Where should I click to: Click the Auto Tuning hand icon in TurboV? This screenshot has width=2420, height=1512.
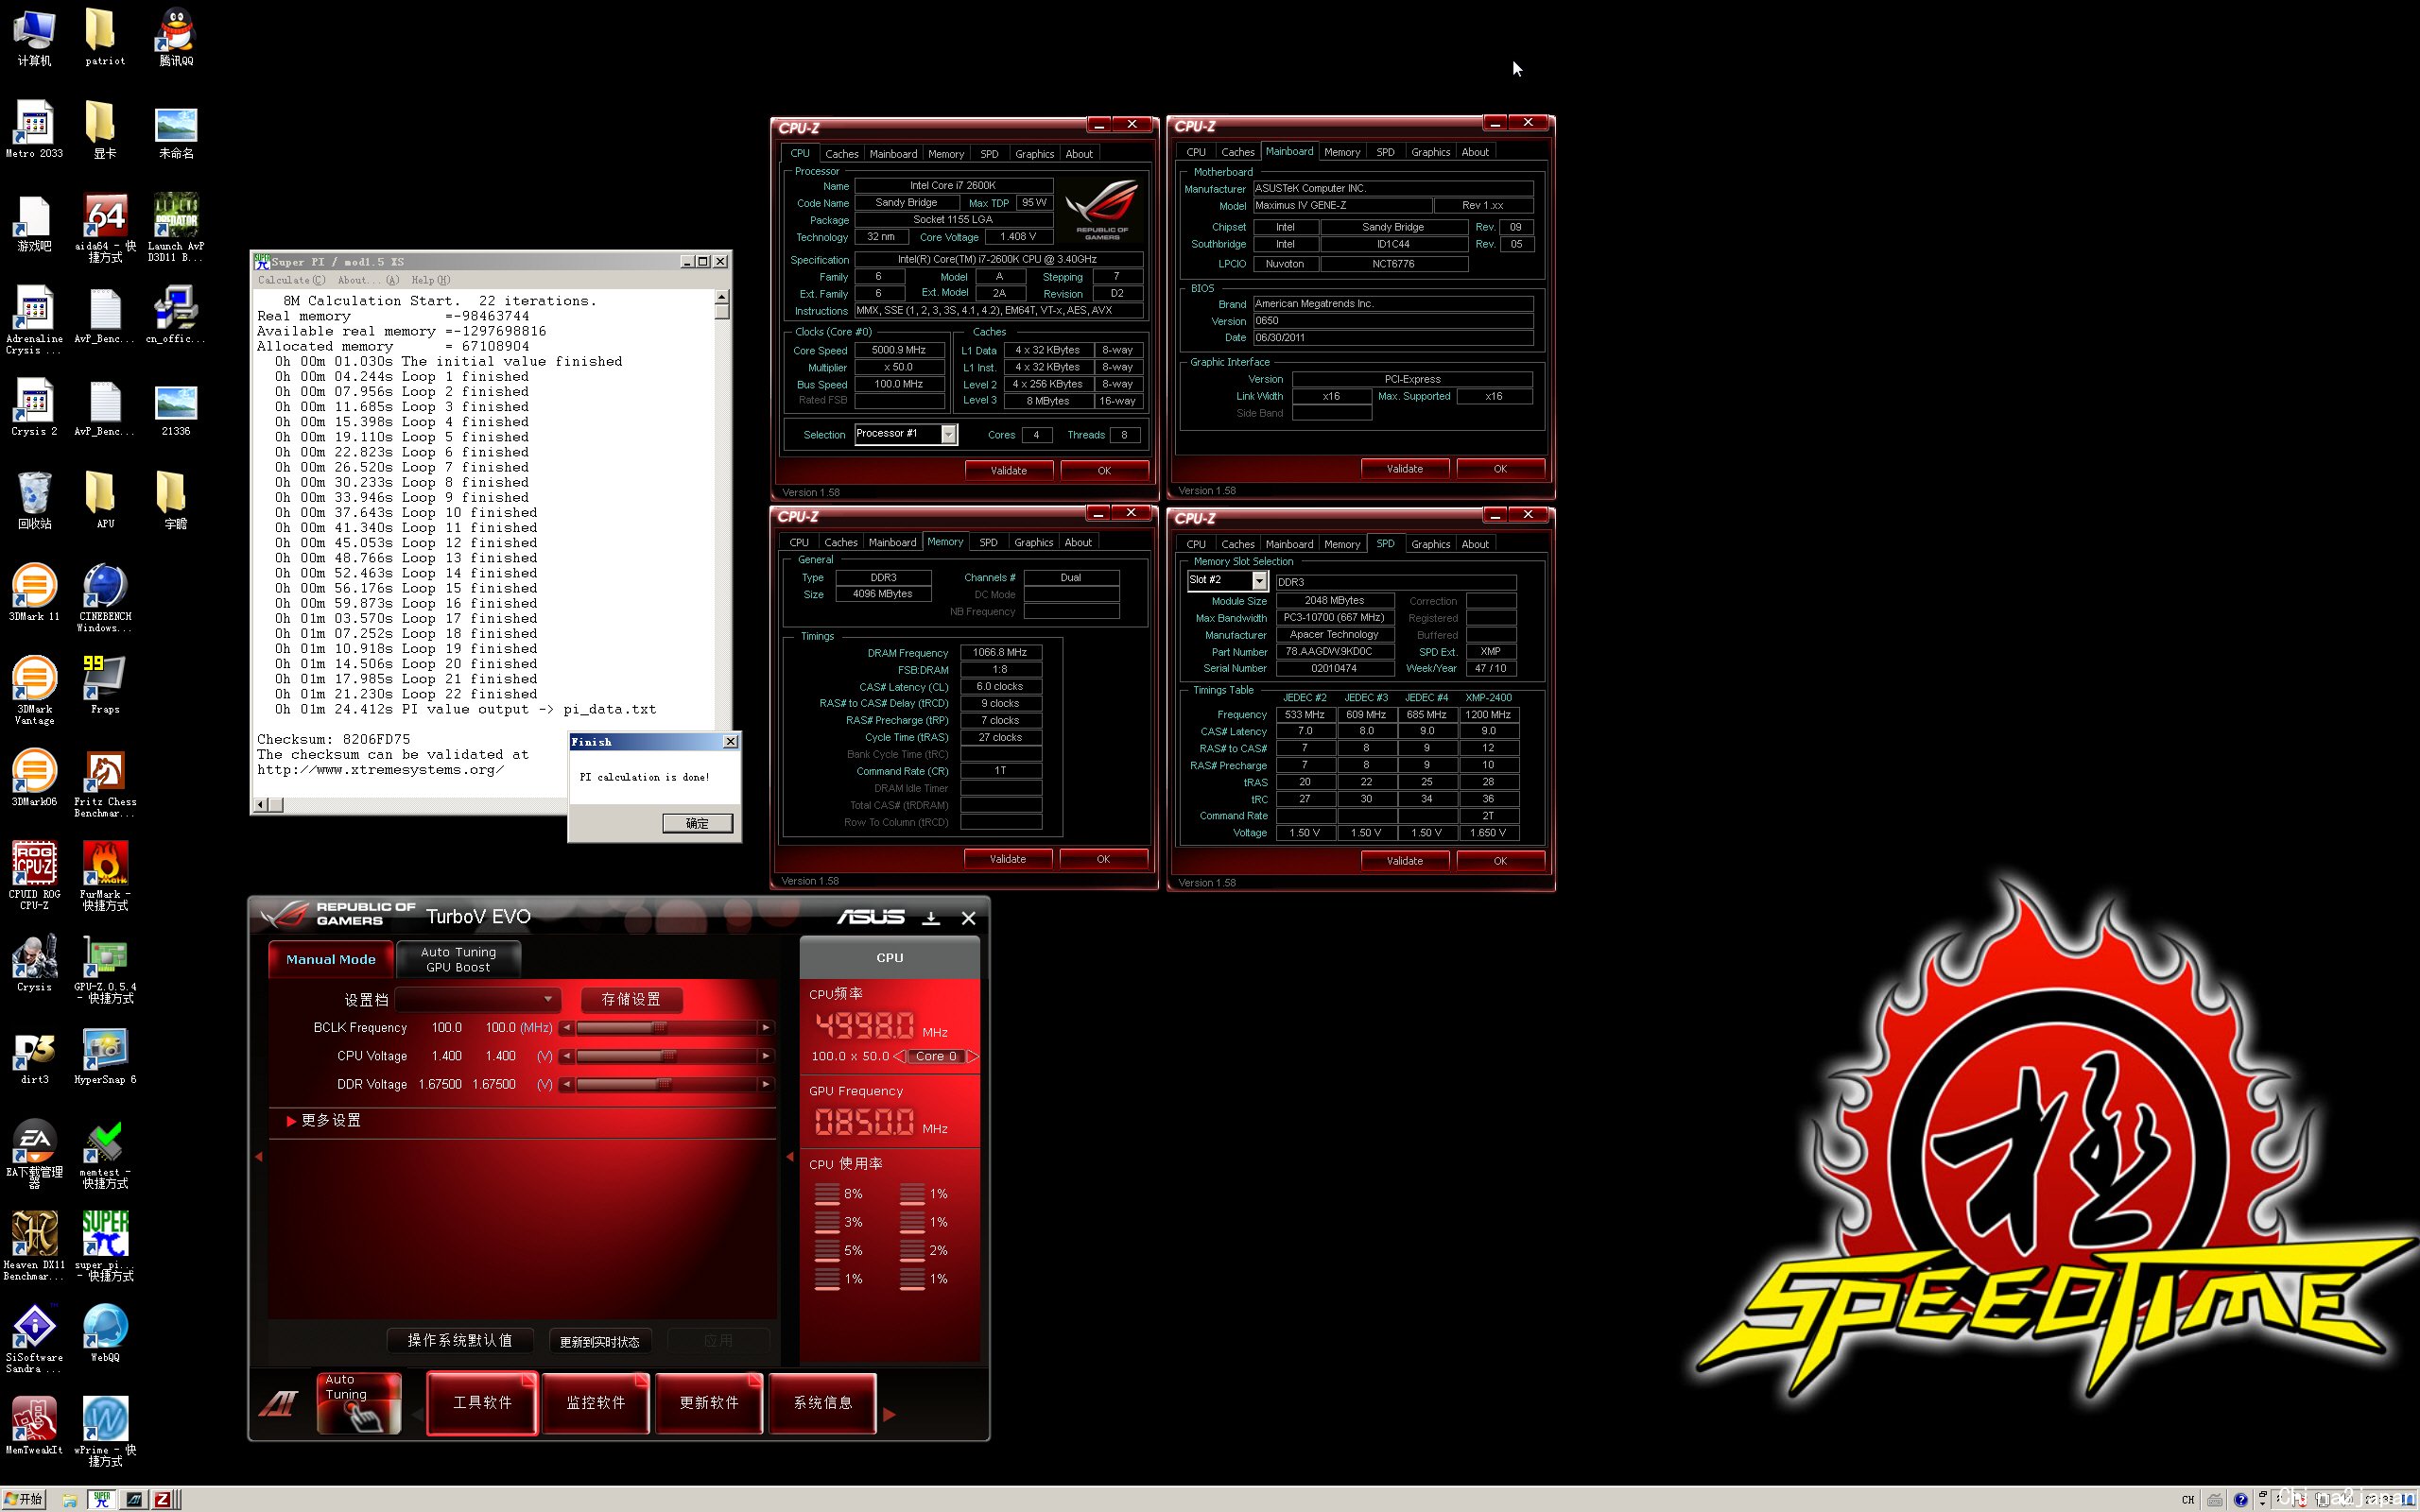coord(359,1403)
